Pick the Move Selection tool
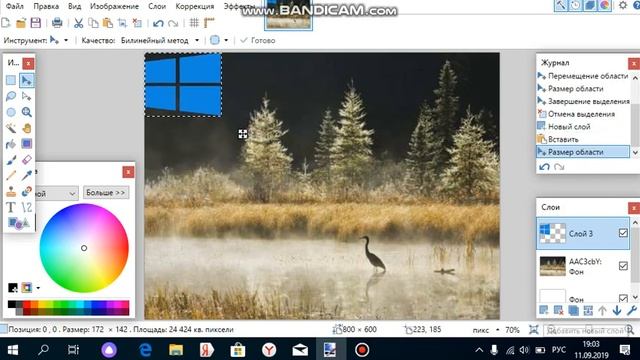Viewport: 640px width, 360px height. (x=27, y=96)
